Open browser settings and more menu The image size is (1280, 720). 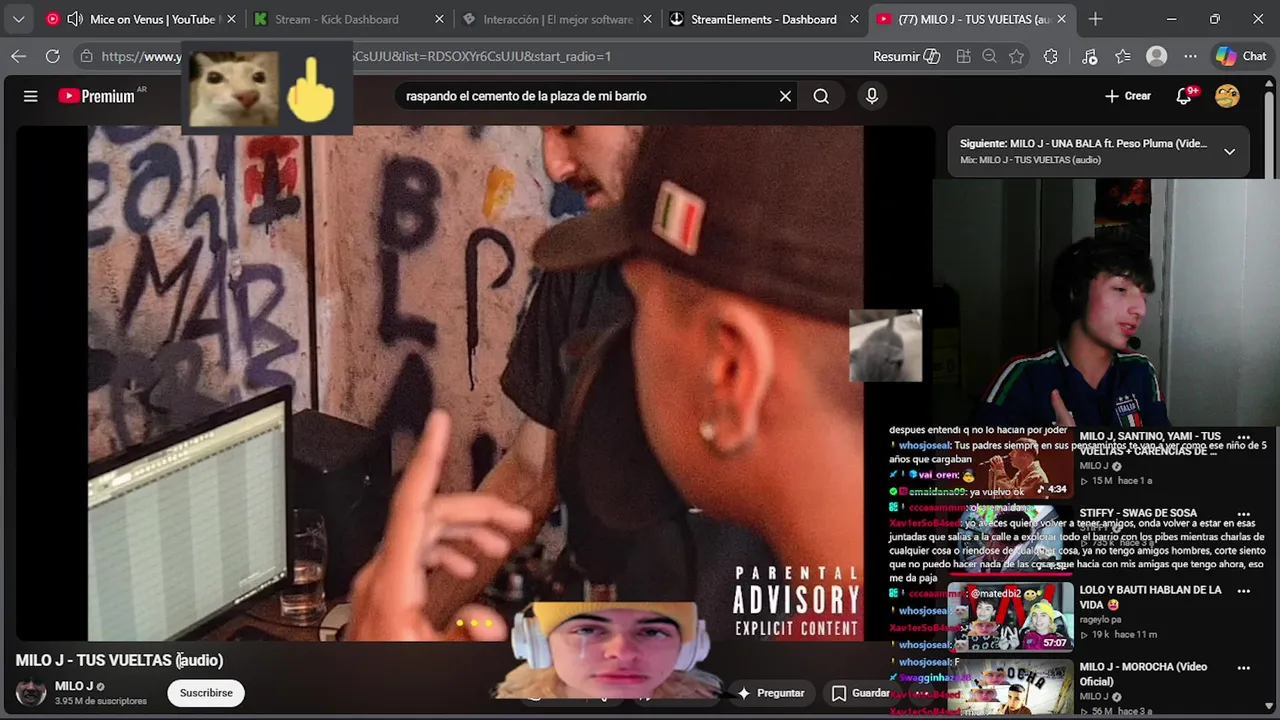coord(1190,56)
